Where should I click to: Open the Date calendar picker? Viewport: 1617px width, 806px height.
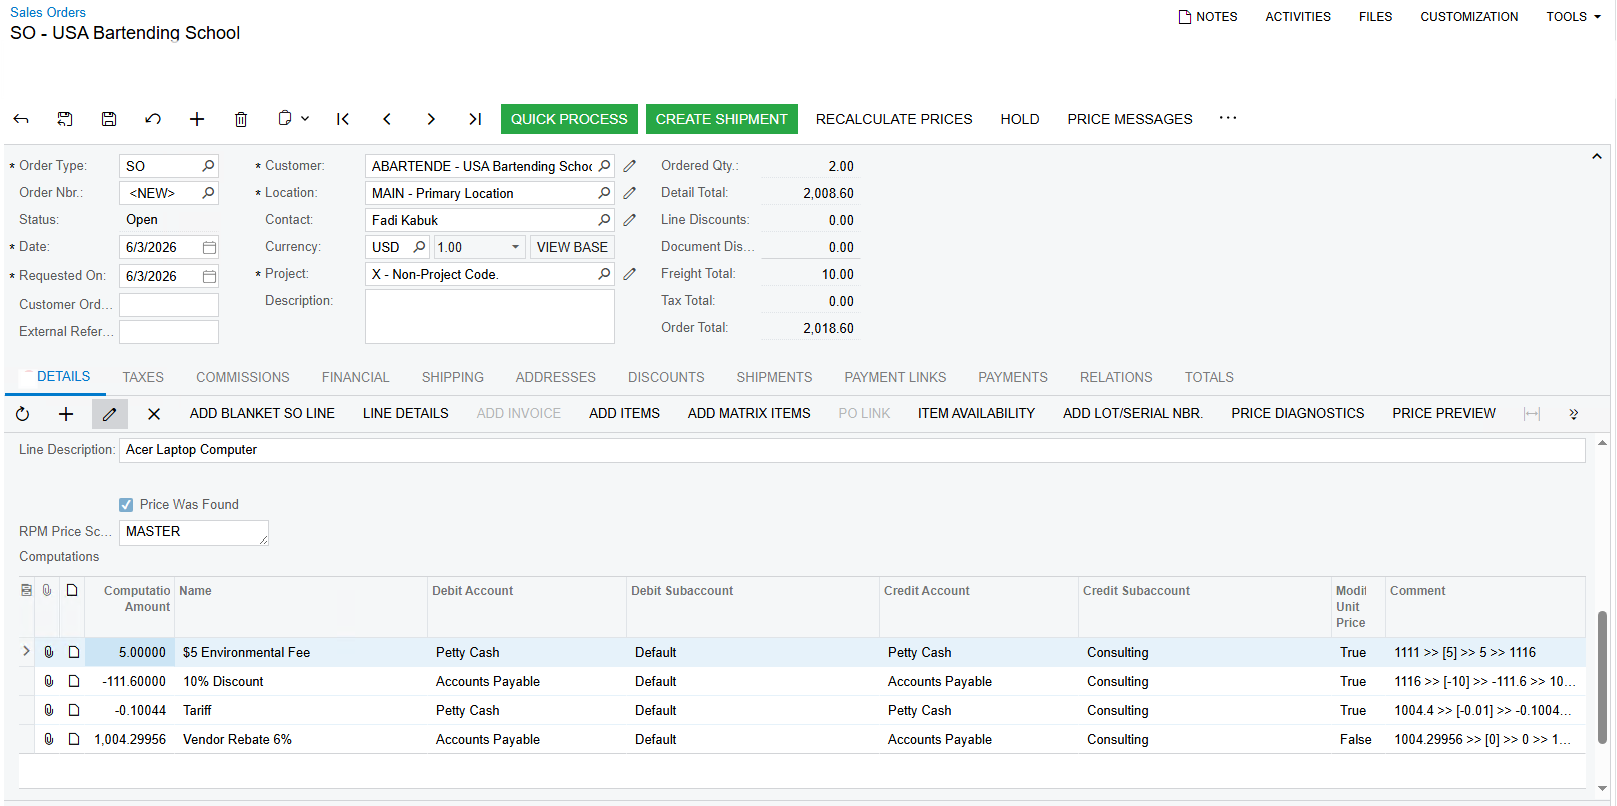point(209,247)
